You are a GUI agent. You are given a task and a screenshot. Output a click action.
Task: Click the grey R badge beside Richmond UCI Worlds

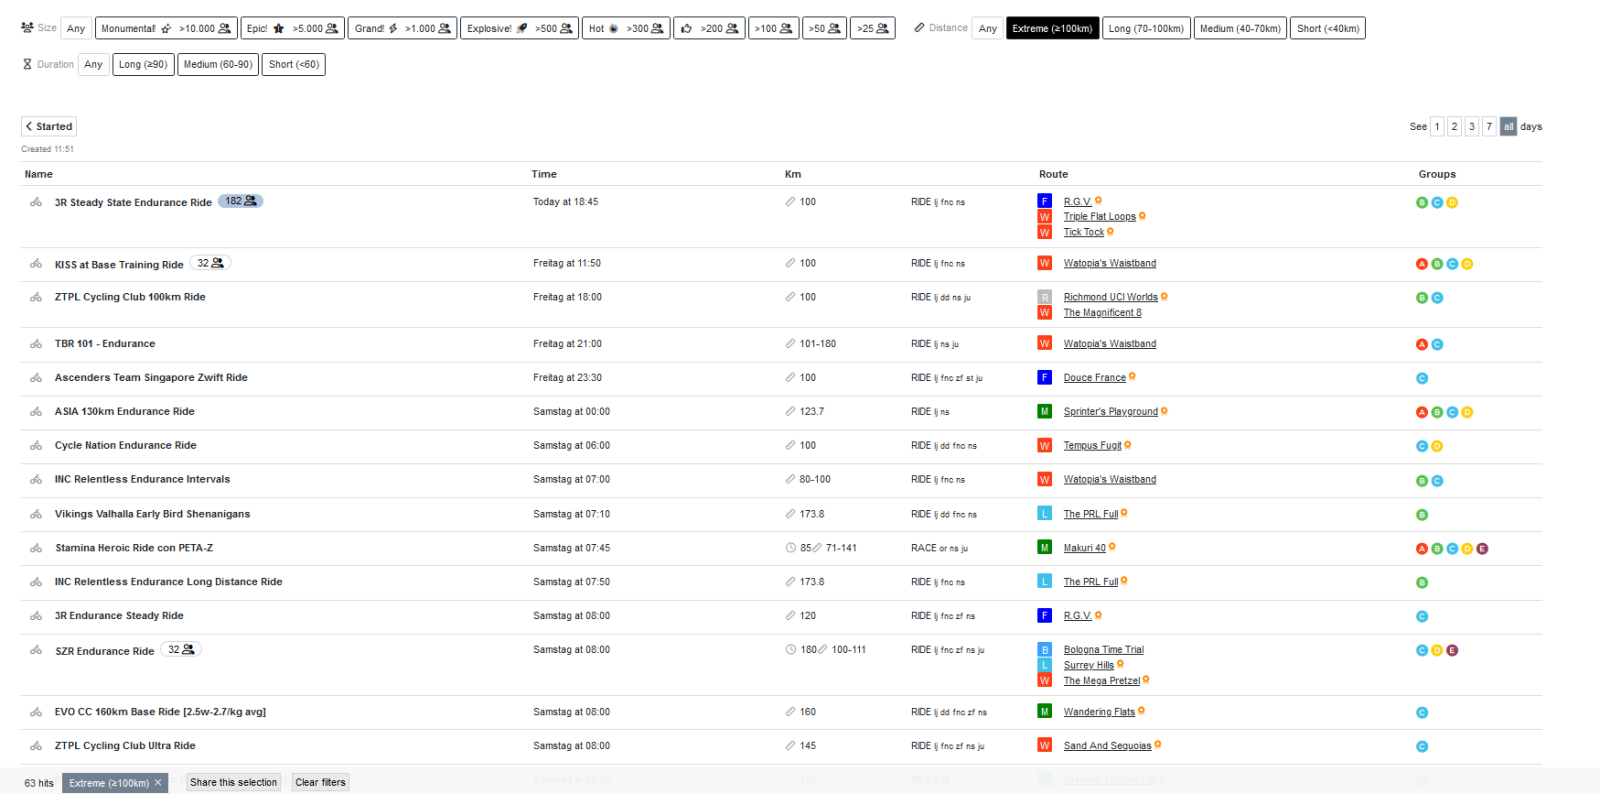(x=1044, y=297)
